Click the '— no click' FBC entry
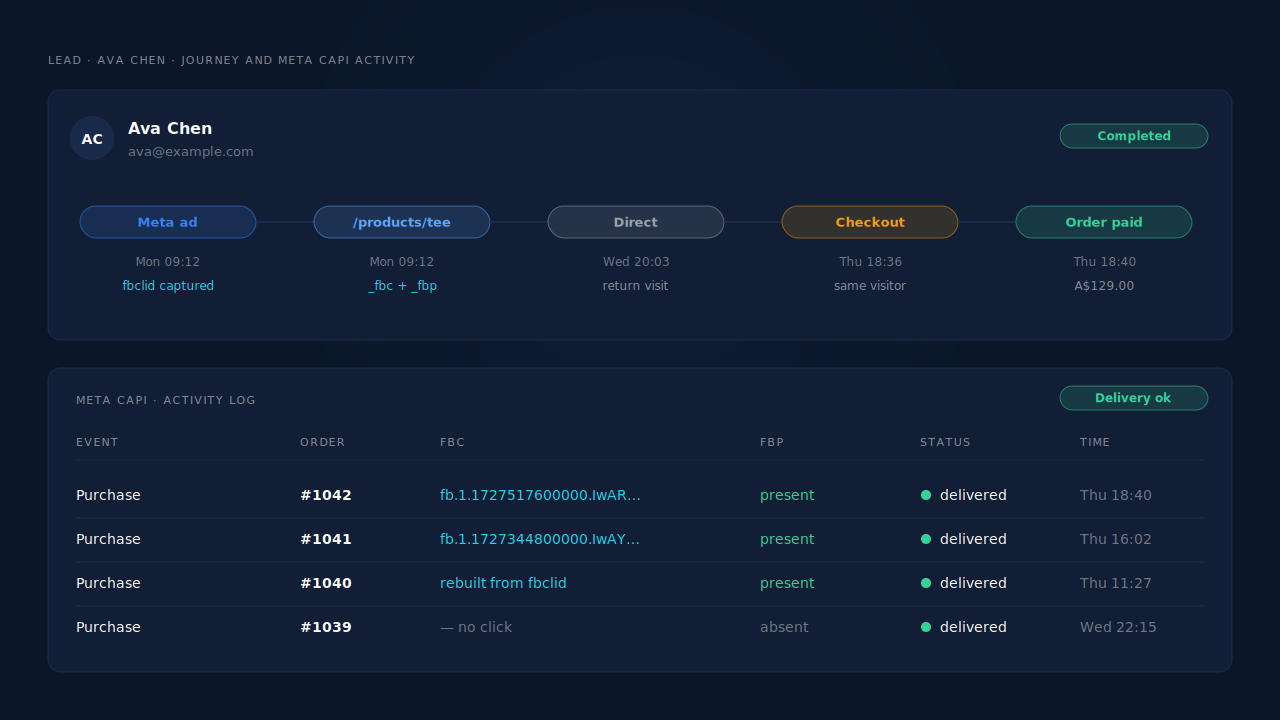 pyautogui.click(x=476, y=627)
